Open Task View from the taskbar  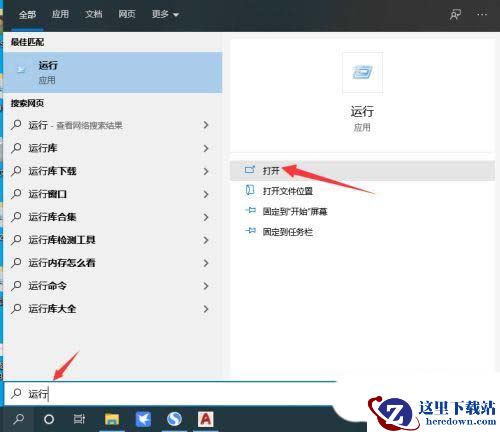[x=79, y=419]
